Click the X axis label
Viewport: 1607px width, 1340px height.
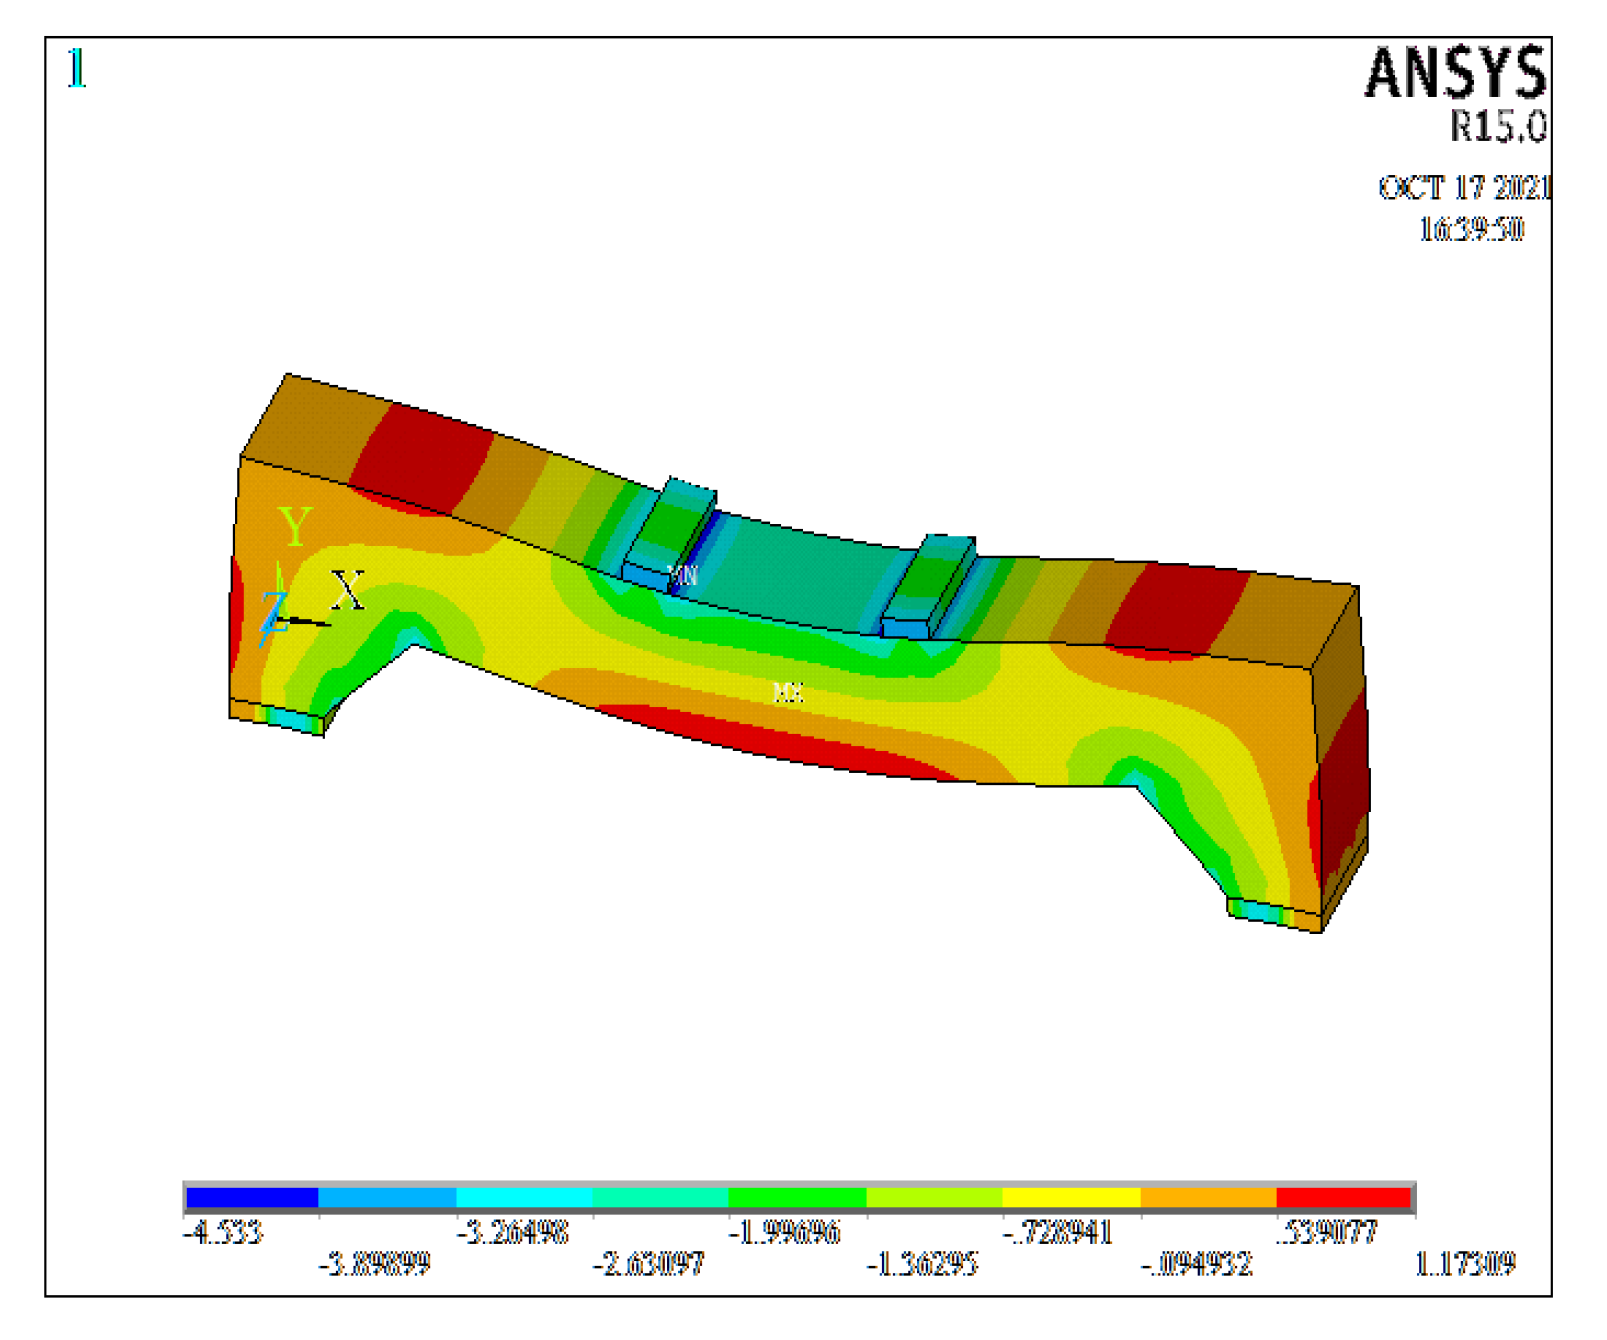click(348, 591)
